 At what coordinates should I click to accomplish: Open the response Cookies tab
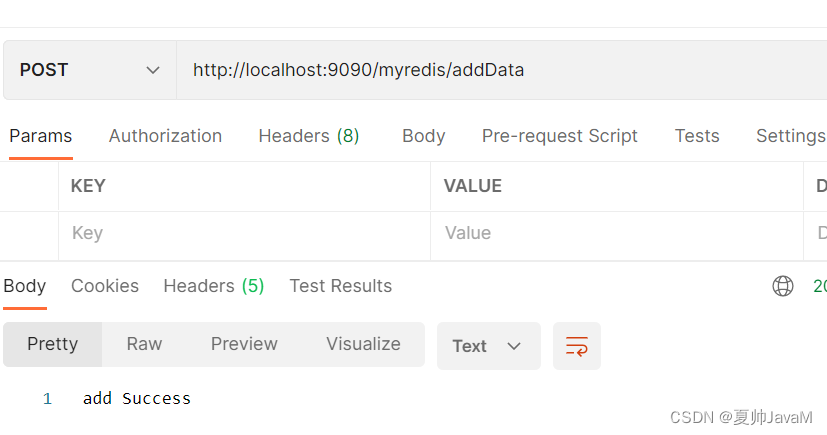(x=105, y=286)
